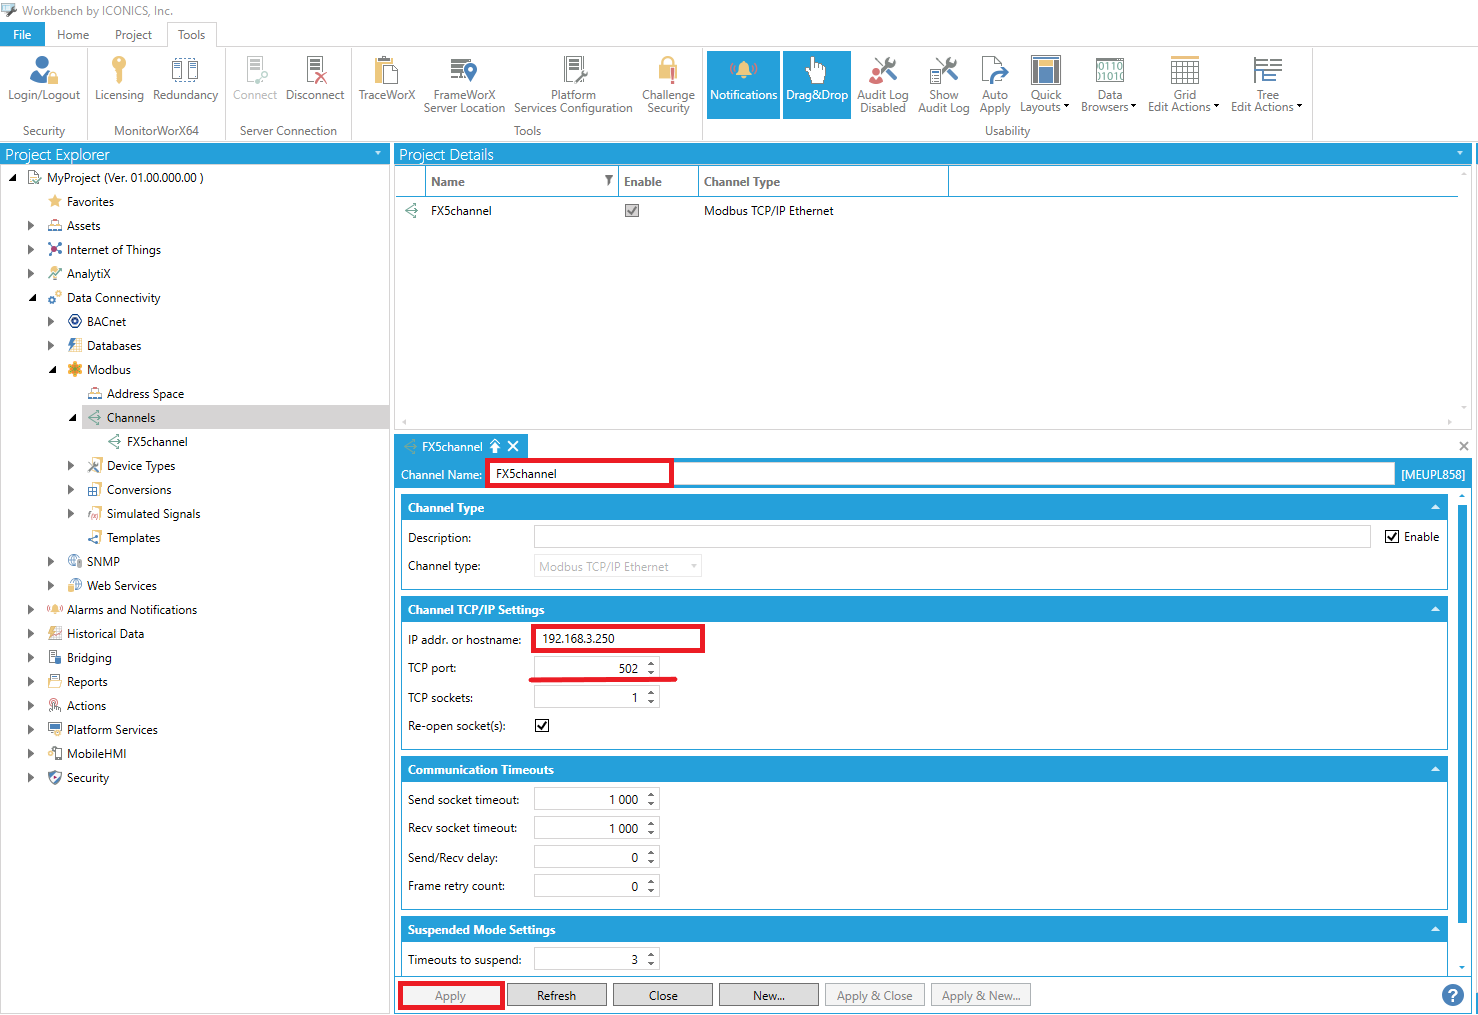
Task: Click the Bridging tree icon
Action: (55, 658)
